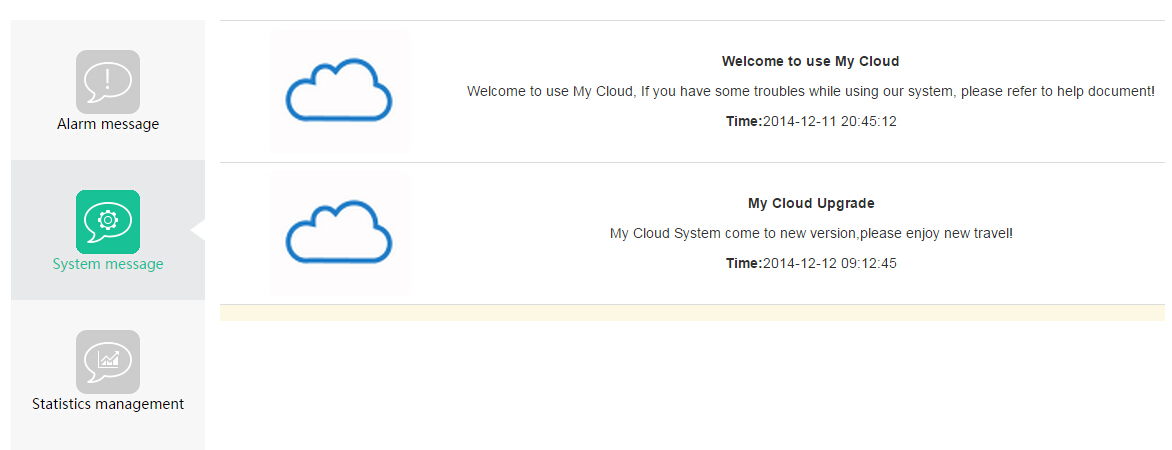Select the System message text label

108,264
